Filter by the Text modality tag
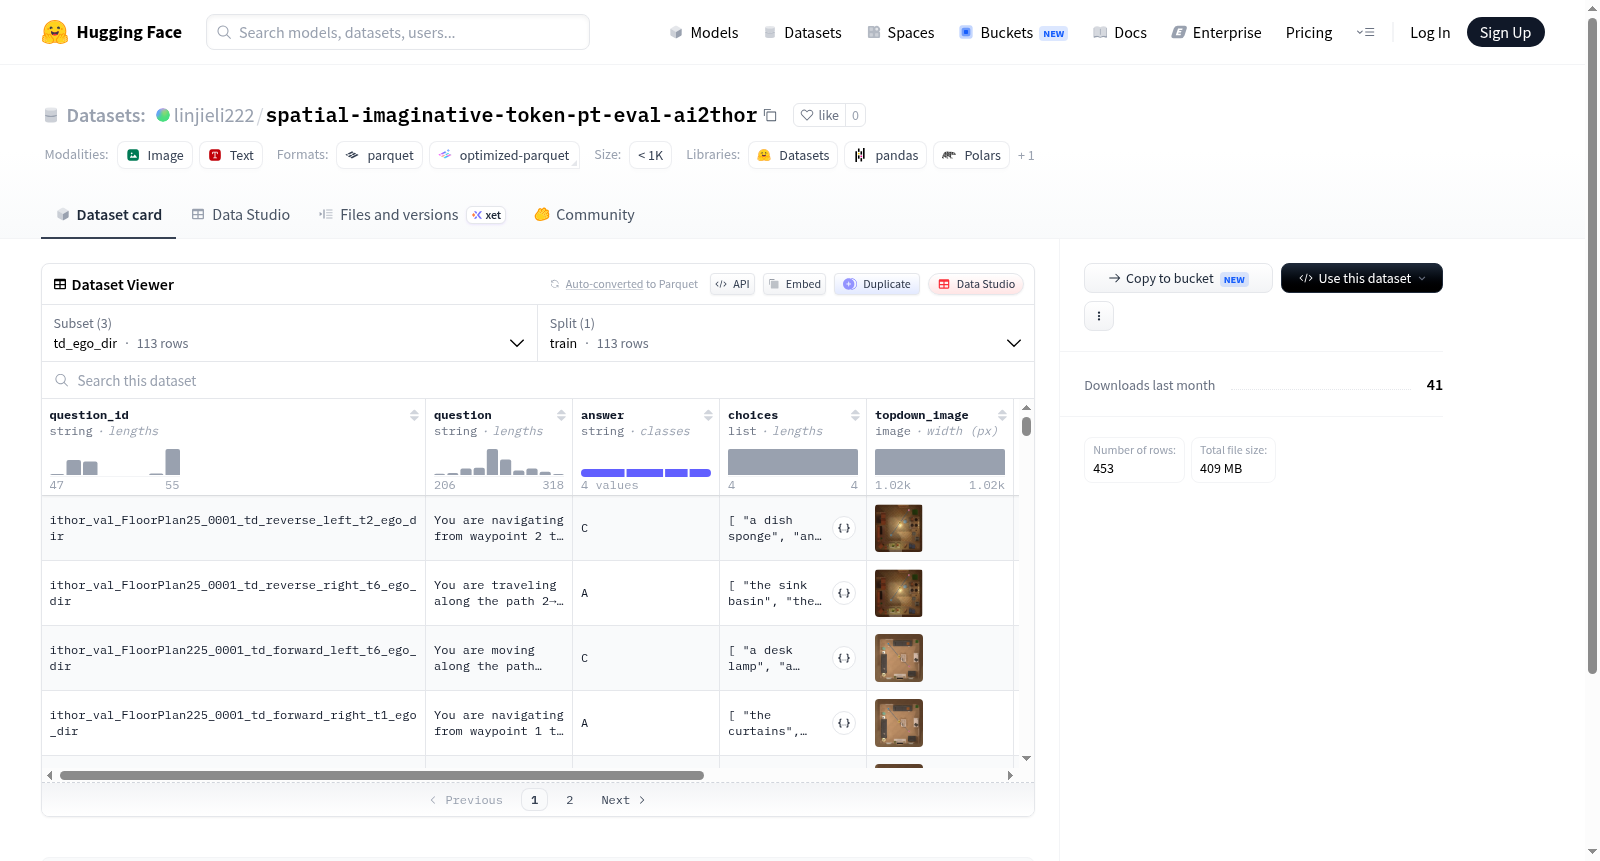The width and height of the screenshot is (1600, 861). pyautogui.click(x=231, y=155)
